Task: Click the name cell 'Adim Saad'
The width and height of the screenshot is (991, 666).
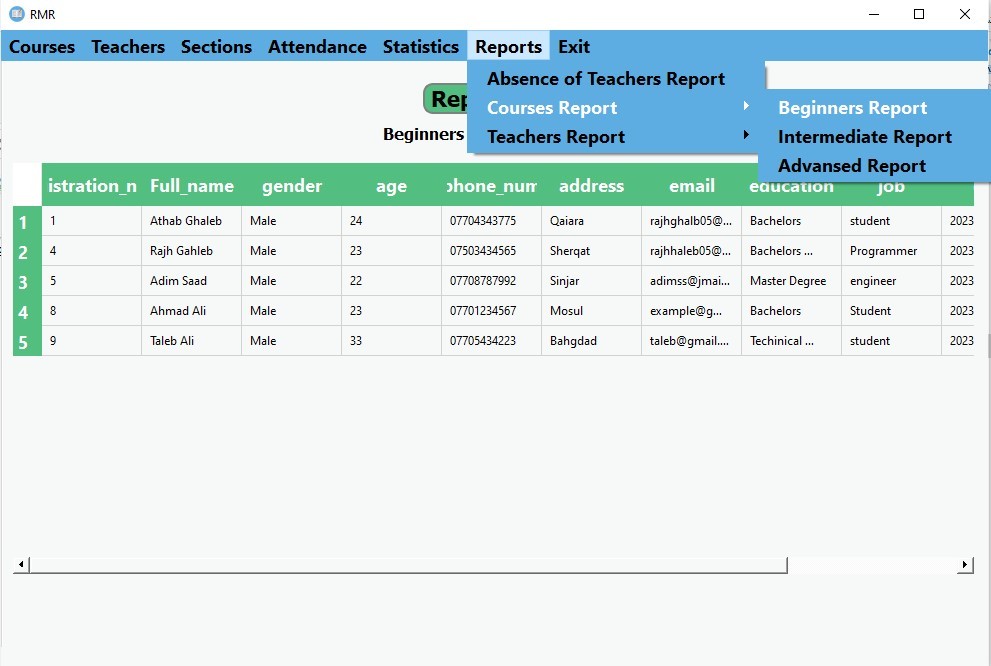Action: click(x=192, y=281)
